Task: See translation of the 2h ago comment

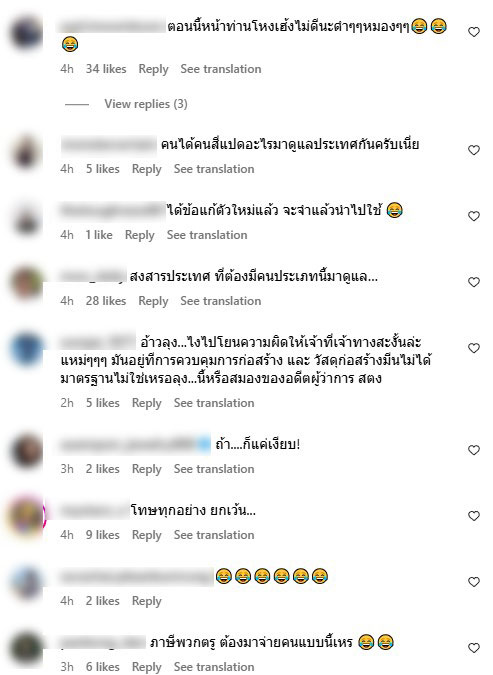Action: click(x=214, y=403)
